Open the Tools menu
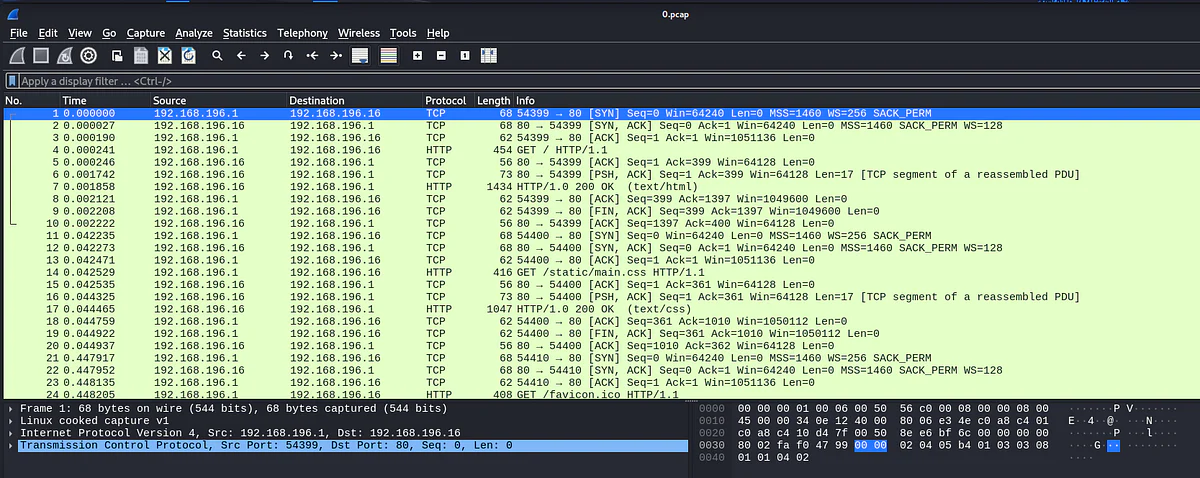 pyautogui.click(x=403, y=33)
